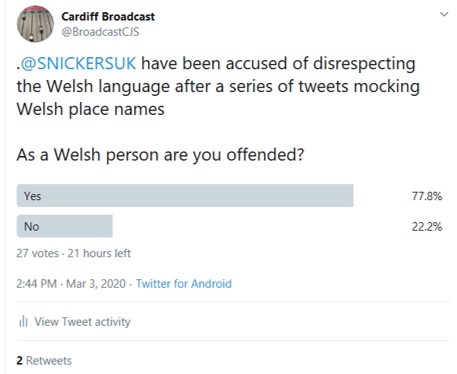Image resolution: width=457 pixels, height=374 pixels.
Task: Click the 21 hours left poll text
Action: coord(99,253)
